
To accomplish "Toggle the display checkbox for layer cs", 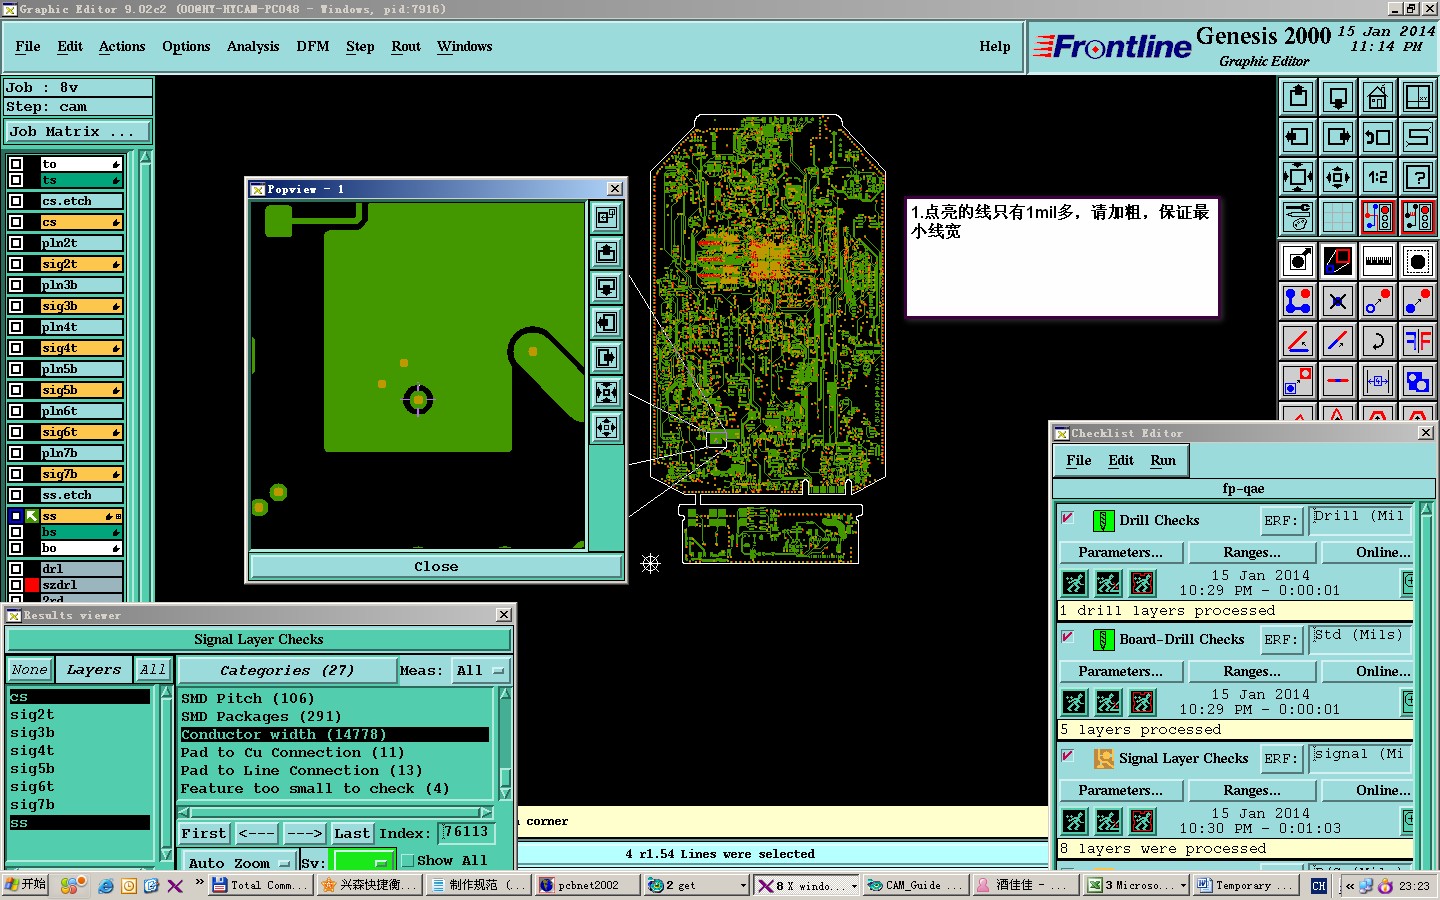I will click(16, 222).
